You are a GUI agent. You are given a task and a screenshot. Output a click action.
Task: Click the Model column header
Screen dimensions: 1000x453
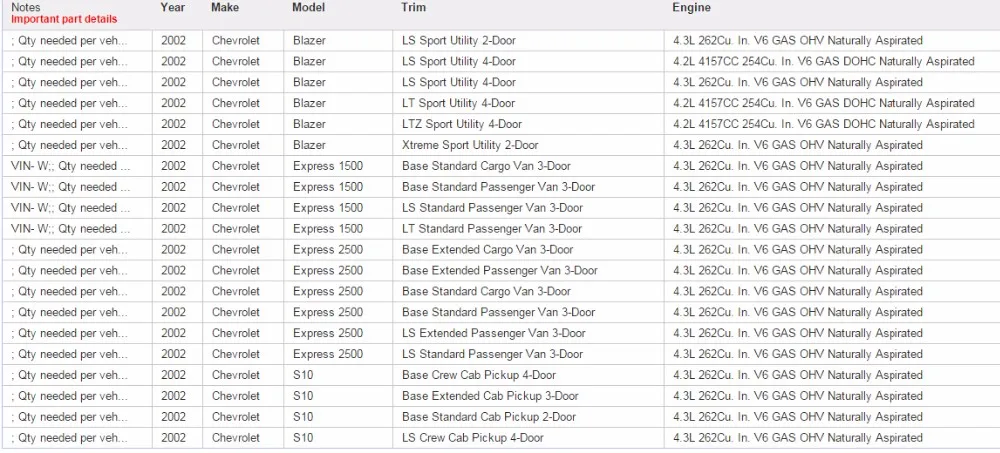pyautogui.click(x=308, y=8)
